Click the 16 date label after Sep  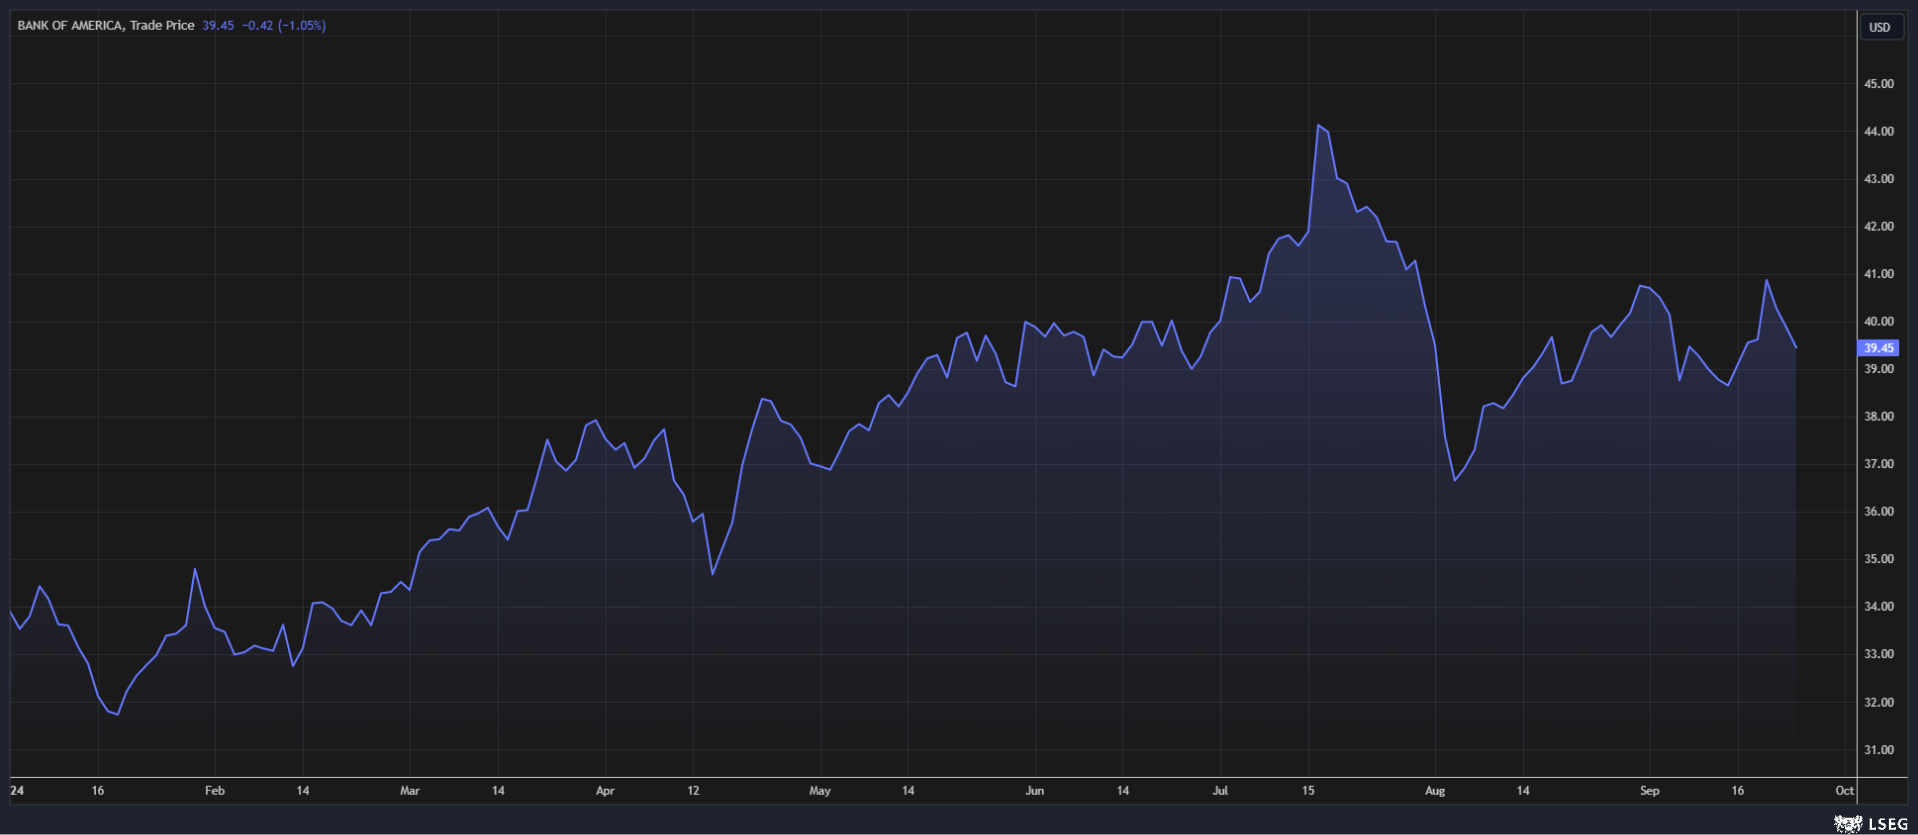(1738, 790)
